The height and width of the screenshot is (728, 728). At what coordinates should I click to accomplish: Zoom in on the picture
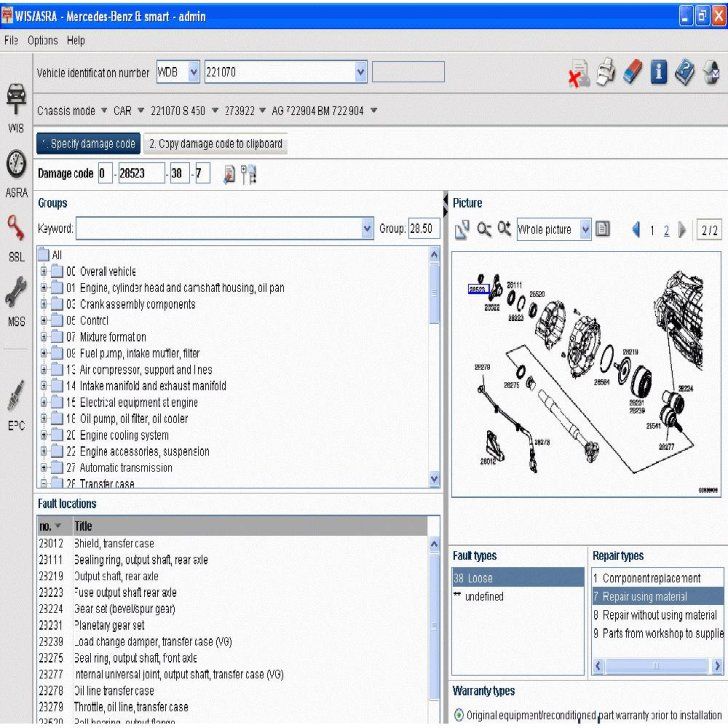click(x=504, y=228)
